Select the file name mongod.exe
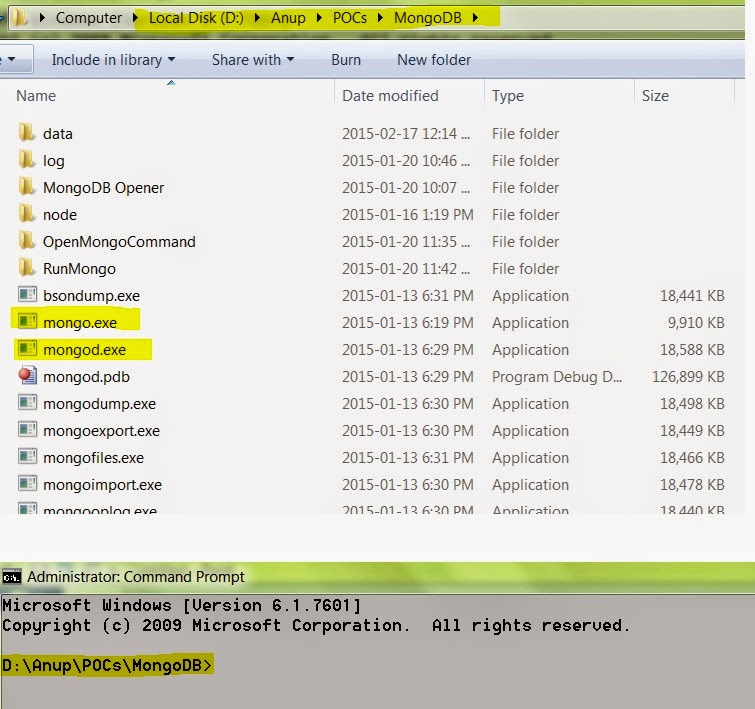Viewport: 755px width, 709px height. tap(85, 349)
